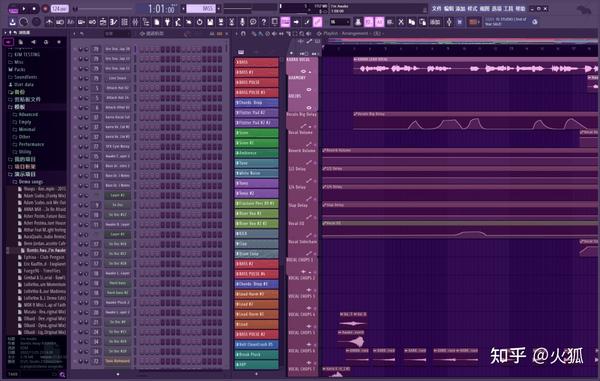Toggle Pattern/Song mode switch

[x=13, y=8]
